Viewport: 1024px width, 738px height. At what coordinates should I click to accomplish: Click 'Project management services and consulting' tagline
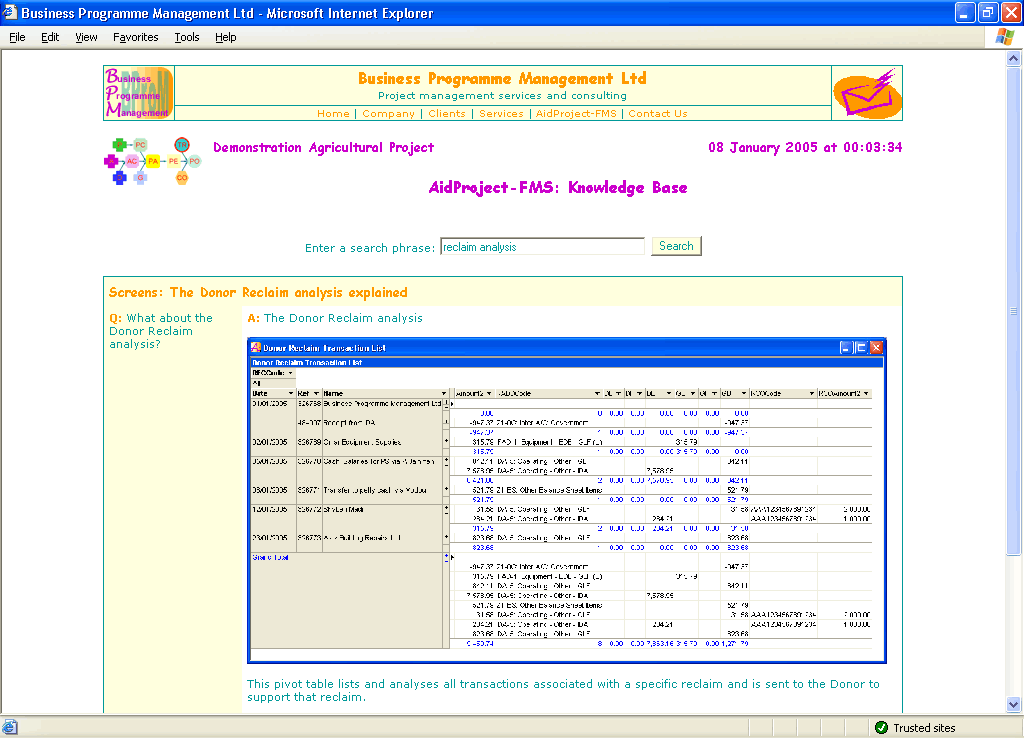click(502, 96)
